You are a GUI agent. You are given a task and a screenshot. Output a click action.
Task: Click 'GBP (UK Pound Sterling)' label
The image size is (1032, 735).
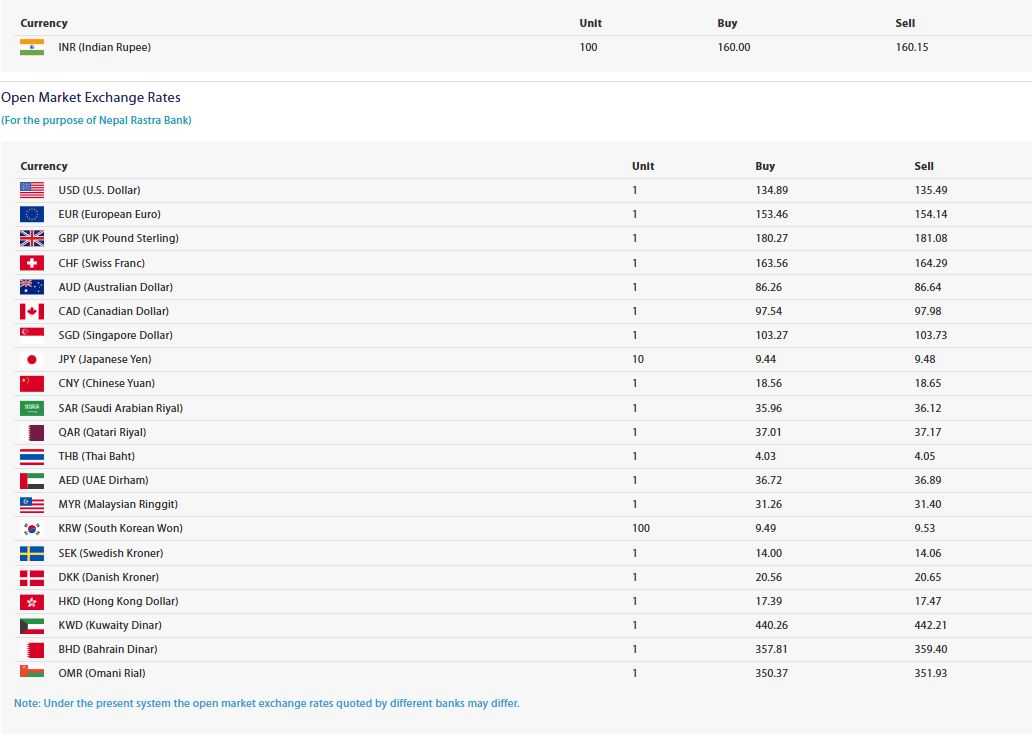pos(118,238)
